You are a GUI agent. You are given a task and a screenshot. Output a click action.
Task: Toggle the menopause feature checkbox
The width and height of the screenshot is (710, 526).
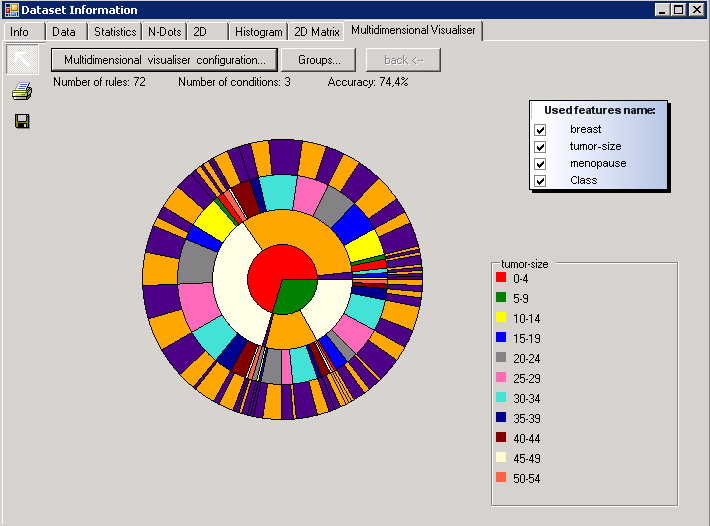click(540, 164)
